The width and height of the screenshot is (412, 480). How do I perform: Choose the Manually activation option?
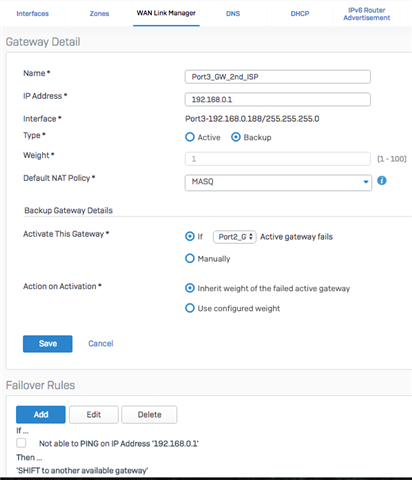click(x=190, y=258)
